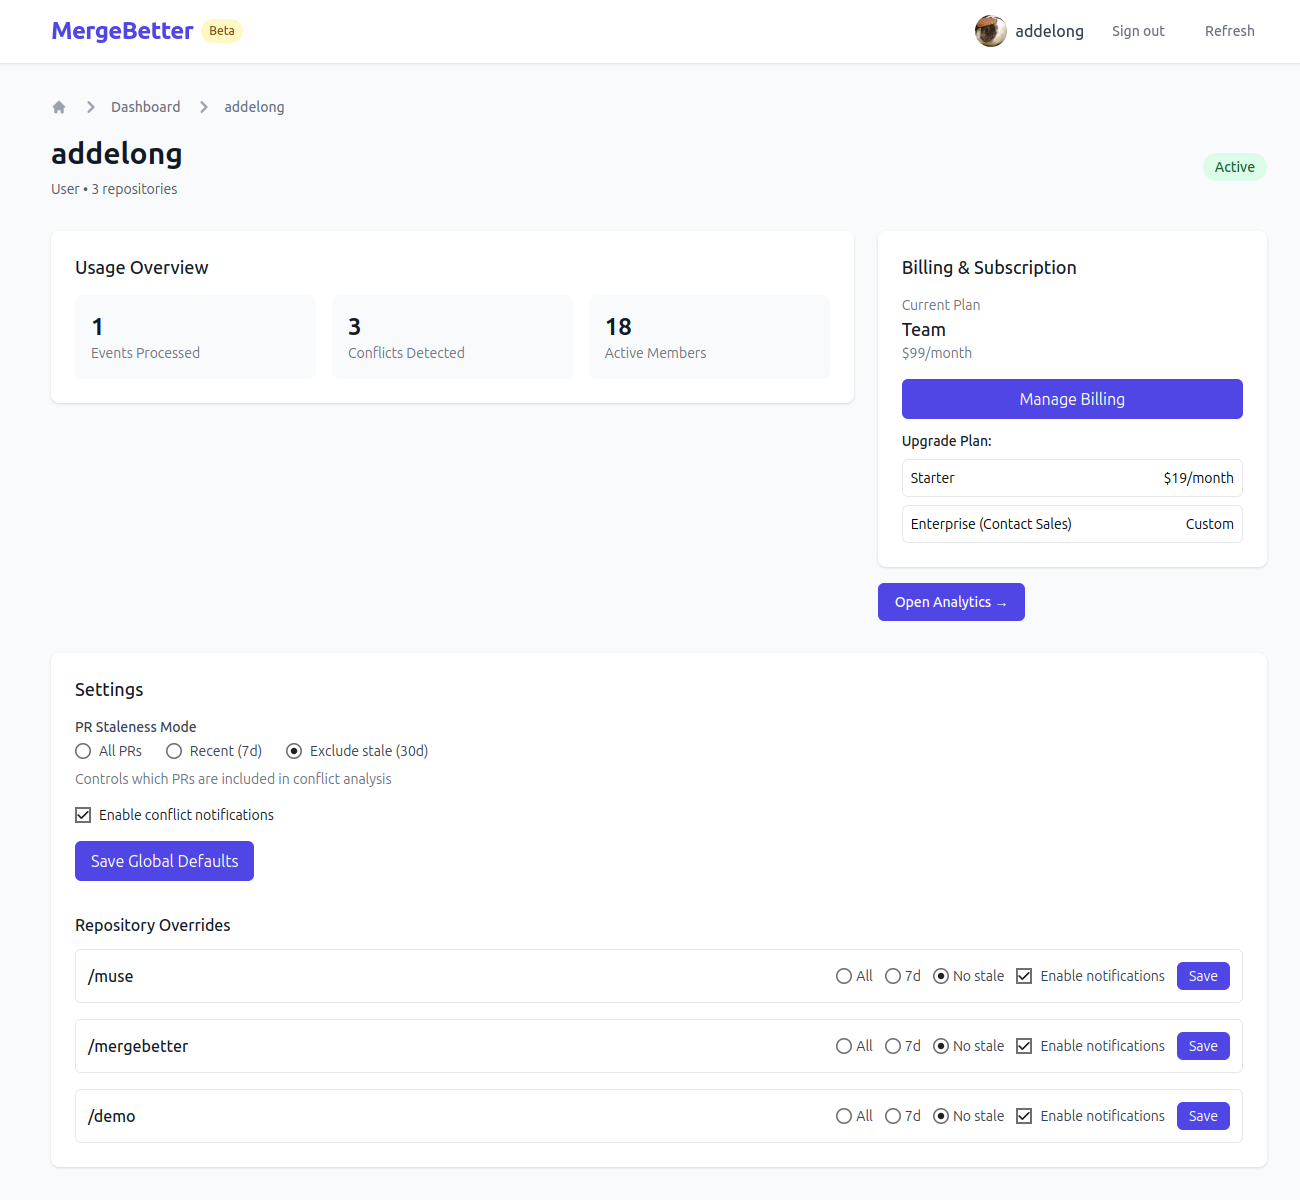Screen dimensions: 1300x1200
Task: Click the home icon in breadcrumb
Action: pyautogui.click(x=59, y=107)
